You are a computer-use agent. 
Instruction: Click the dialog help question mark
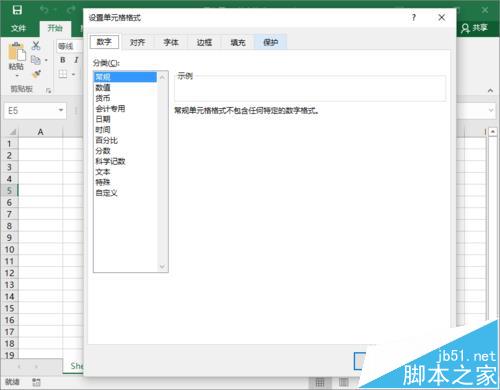414,17
